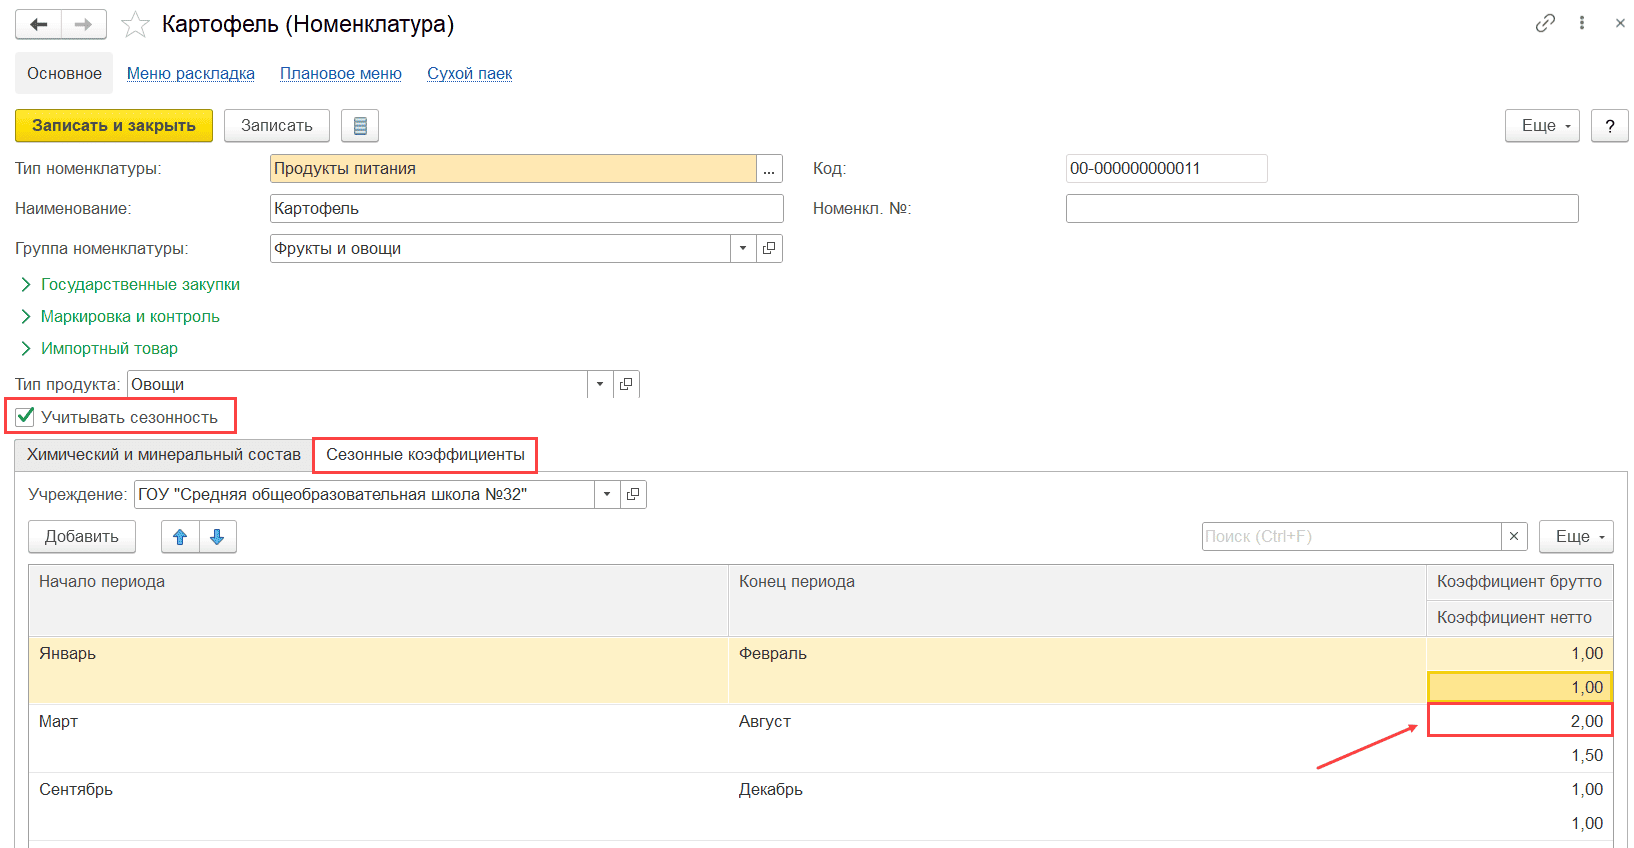Open the Меню раскладка link
Image resolution: width=1634 pixels, height=848 pixels.
[190, 74]
